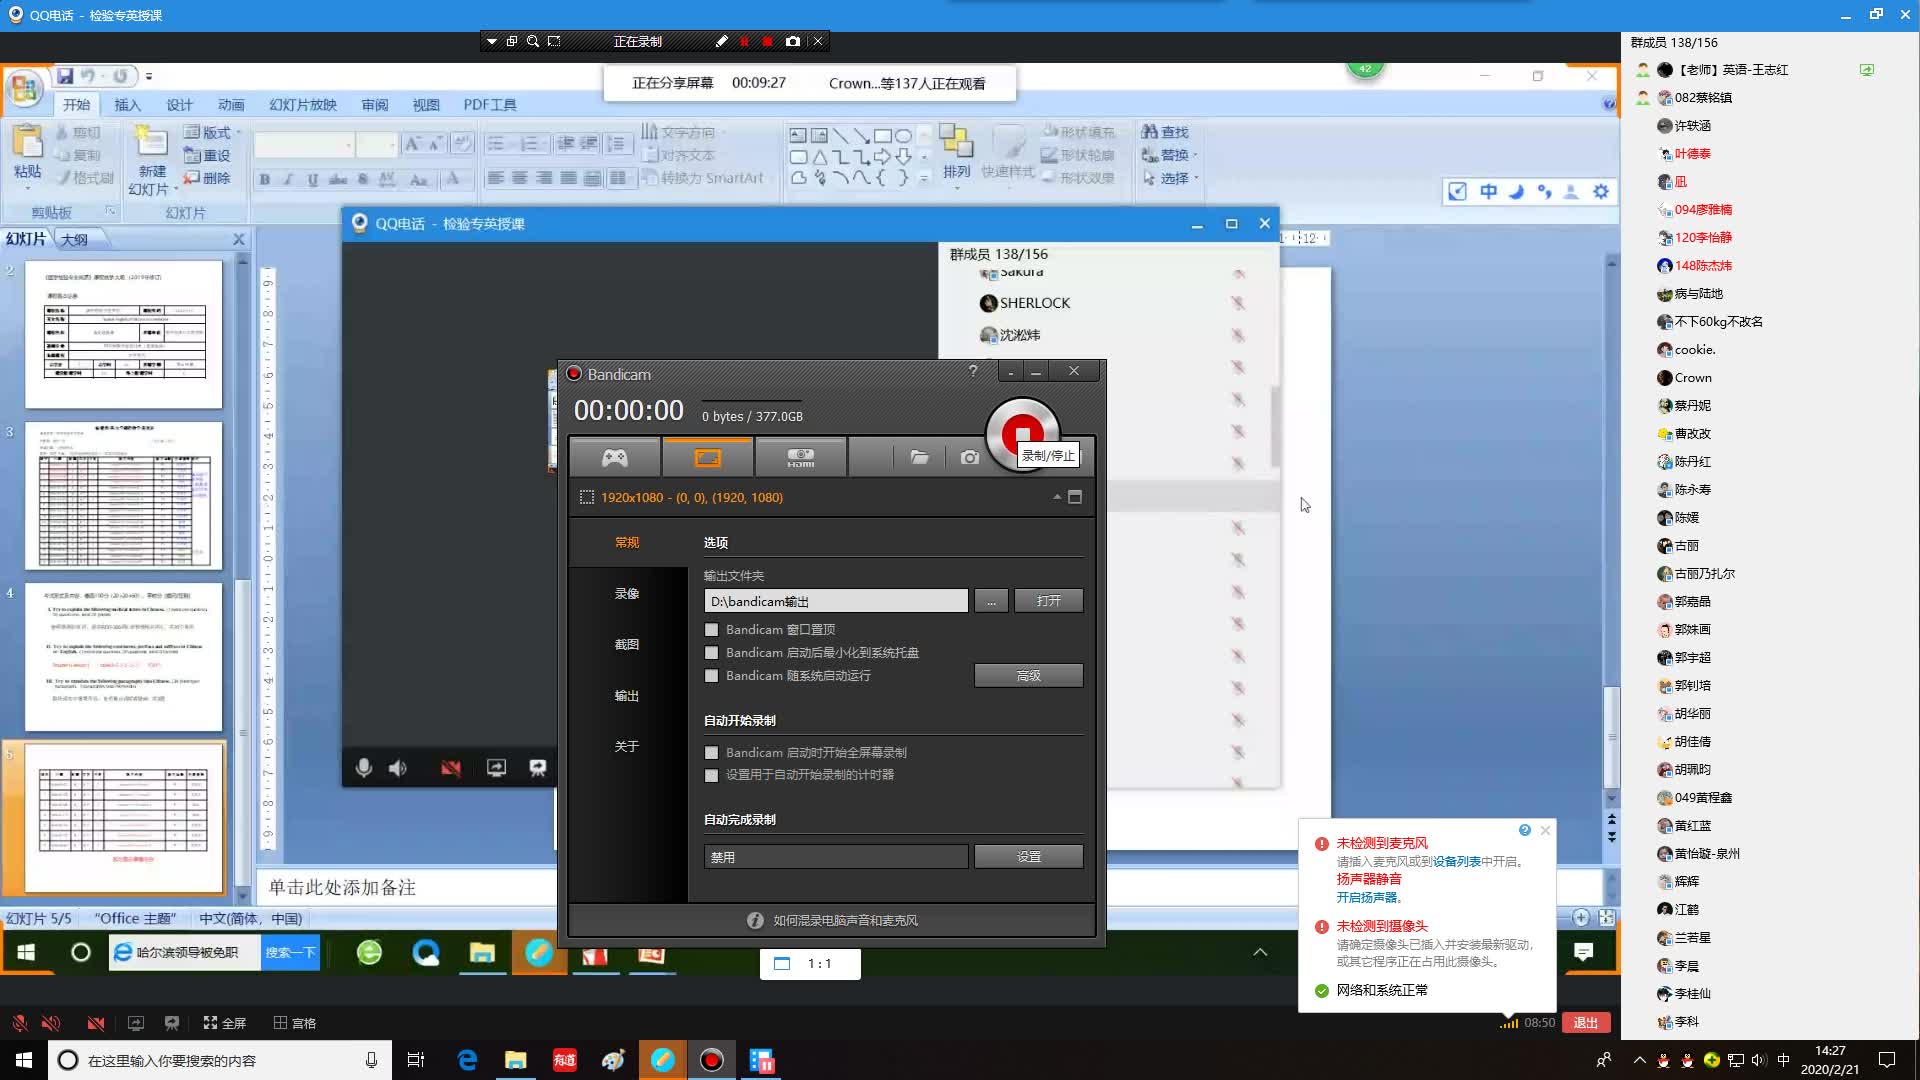This screenshot has width=1920, height=1080.
Task: Open Bandicam 截图 settings section
Action: pos(627,645)
